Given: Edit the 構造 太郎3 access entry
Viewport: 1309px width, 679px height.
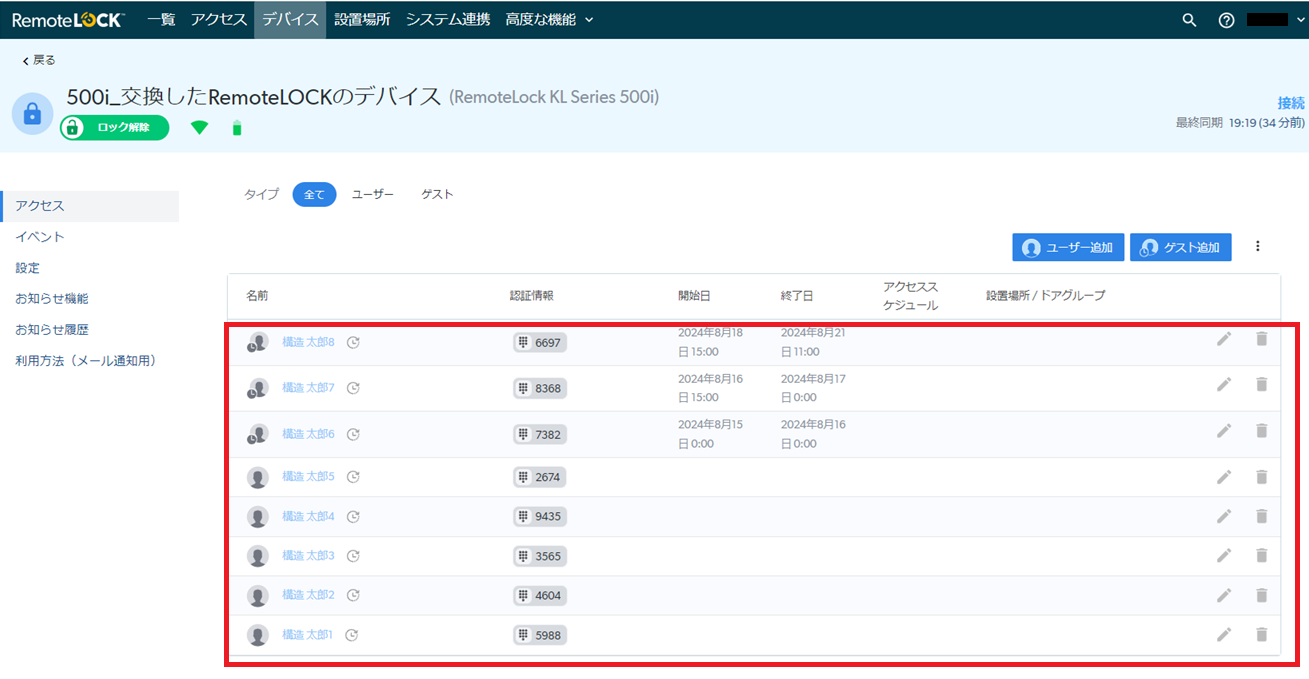Looking at the screenshot, I should click(x=1223, y=556).
